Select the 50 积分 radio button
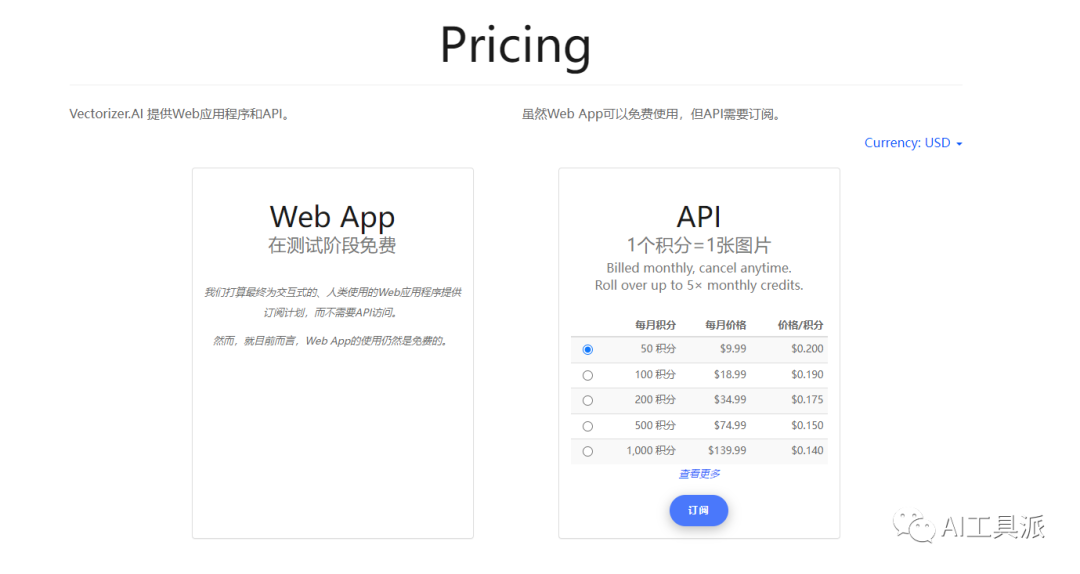This screenshot has height=574, width=1080. coord(587,349)
